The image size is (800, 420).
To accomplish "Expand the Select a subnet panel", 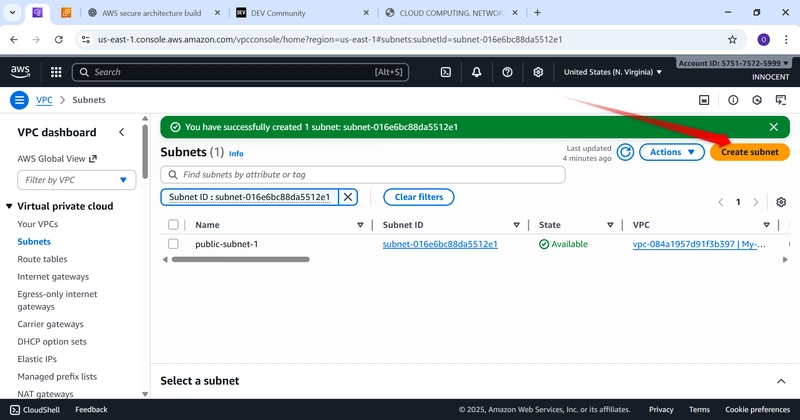I will pos(781,381).
